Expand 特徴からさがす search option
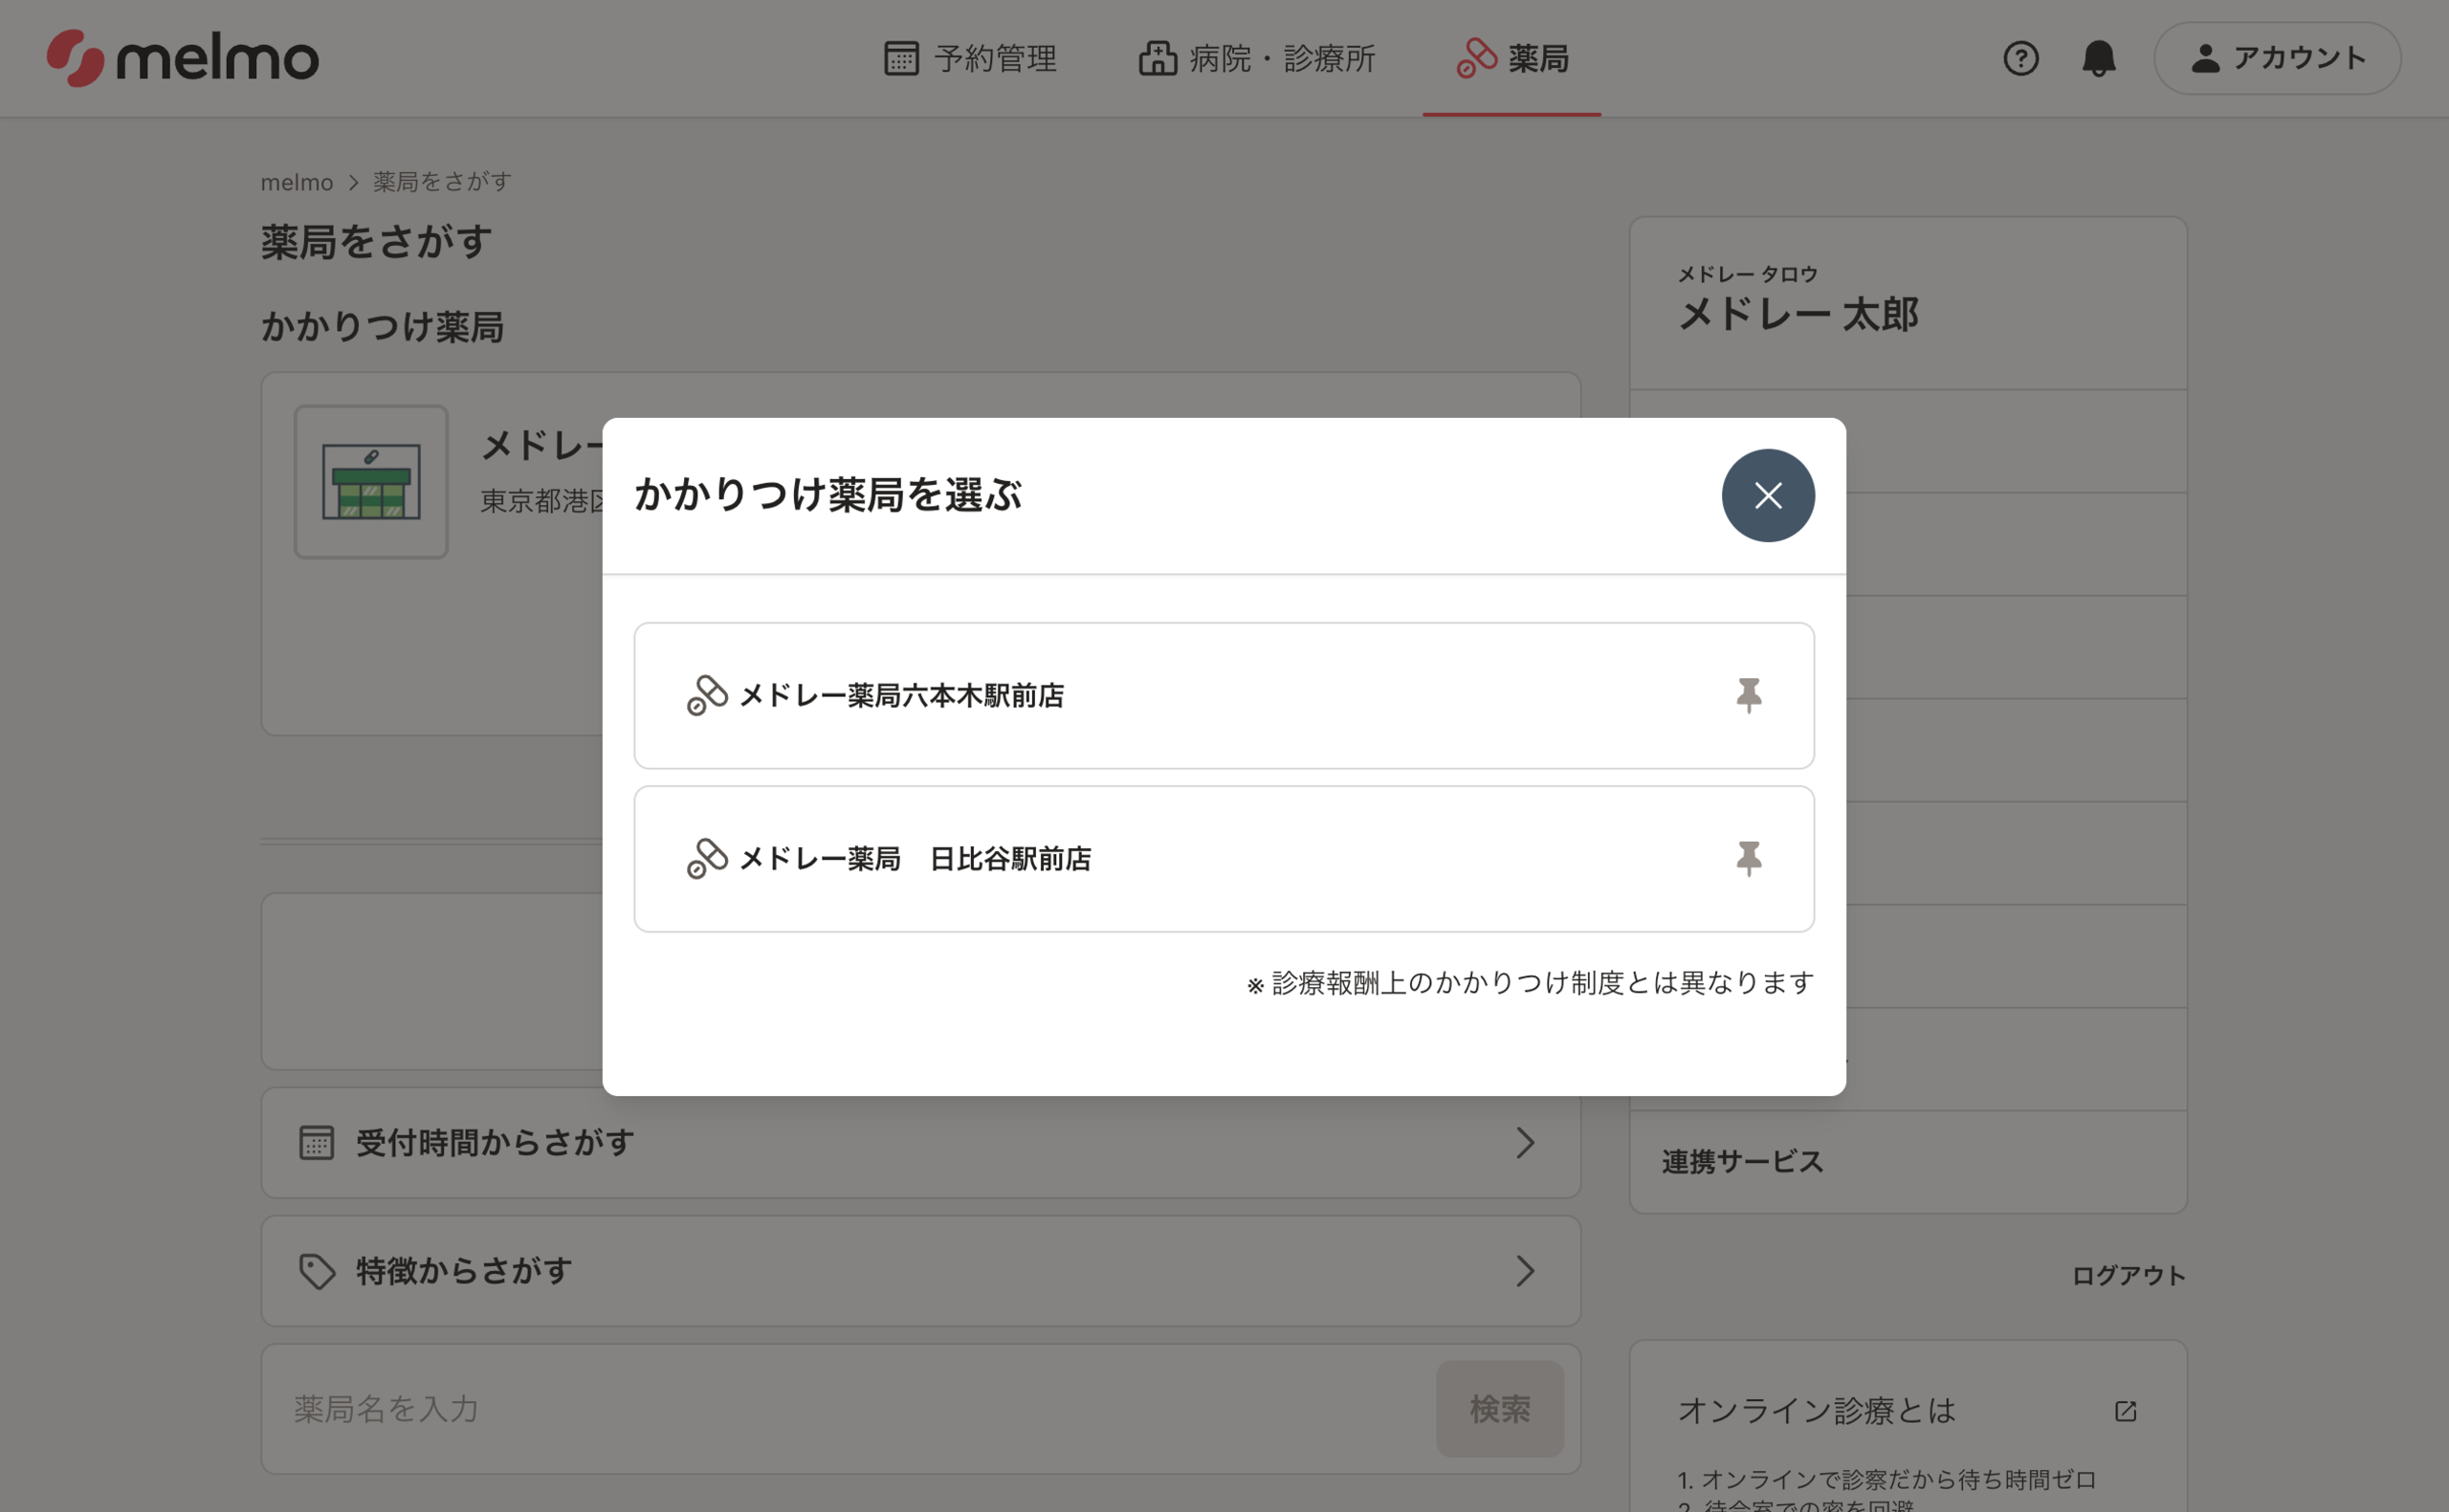 (920, 1271)
